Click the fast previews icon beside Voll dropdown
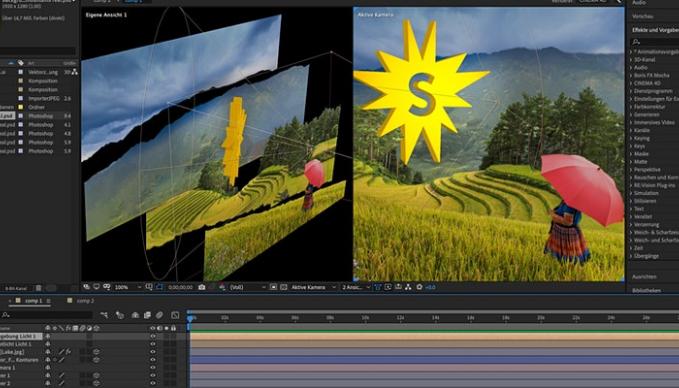The height and width of the screenshot is (388, 679). click(273, 287)
